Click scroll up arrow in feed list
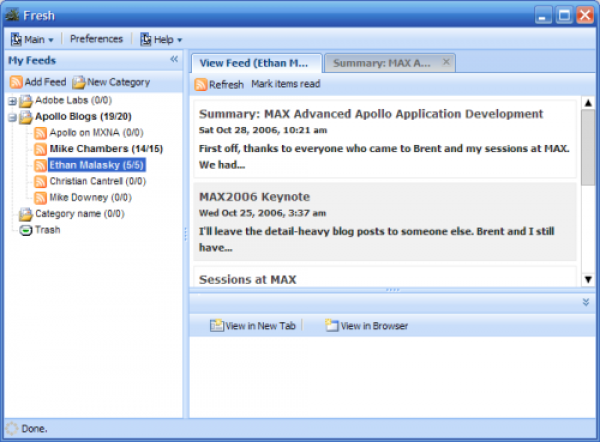This screenshot has height=442, width=600. [x=588, y=103]
